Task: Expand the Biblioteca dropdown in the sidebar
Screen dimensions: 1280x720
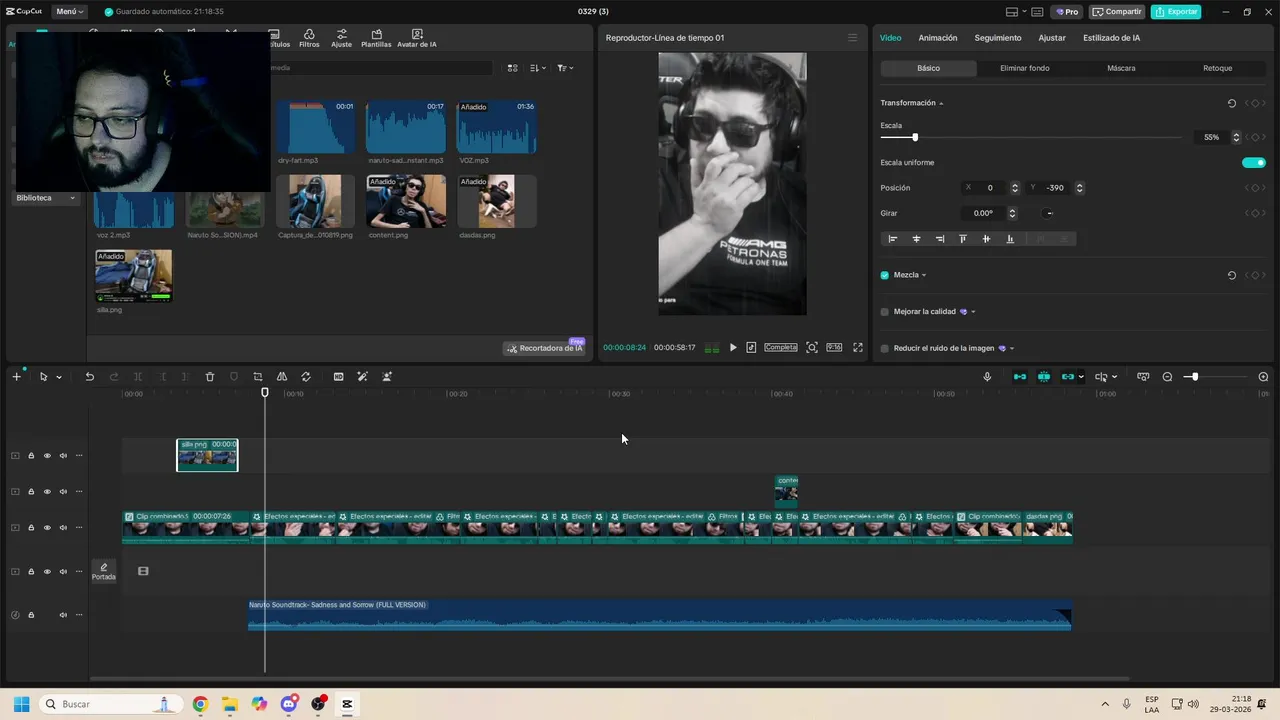Action: [x=46, y=198]
